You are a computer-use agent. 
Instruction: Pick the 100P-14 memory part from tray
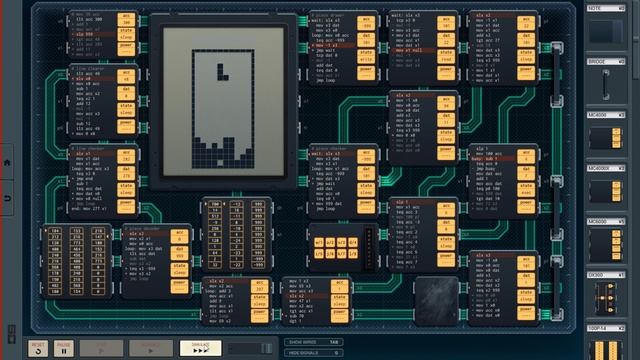coord(606,343)
